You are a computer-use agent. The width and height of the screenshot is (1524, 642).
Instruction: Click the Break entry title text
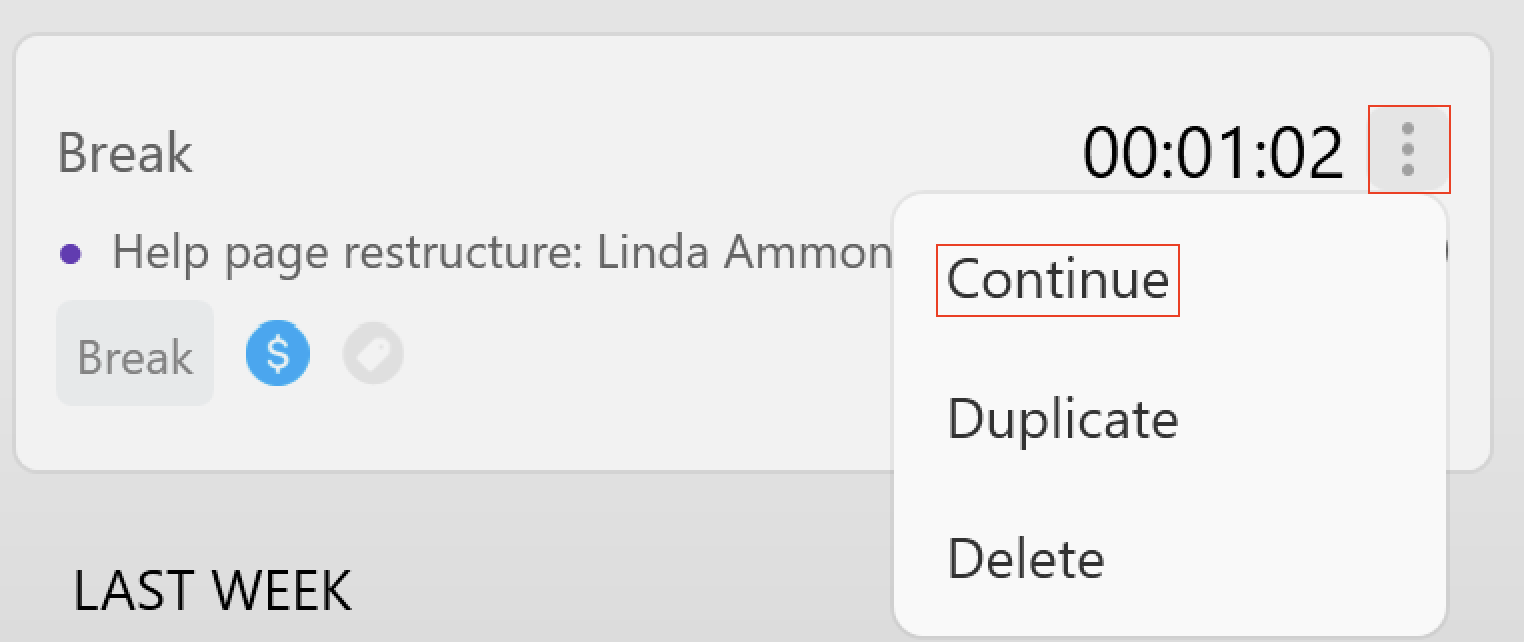125,153
